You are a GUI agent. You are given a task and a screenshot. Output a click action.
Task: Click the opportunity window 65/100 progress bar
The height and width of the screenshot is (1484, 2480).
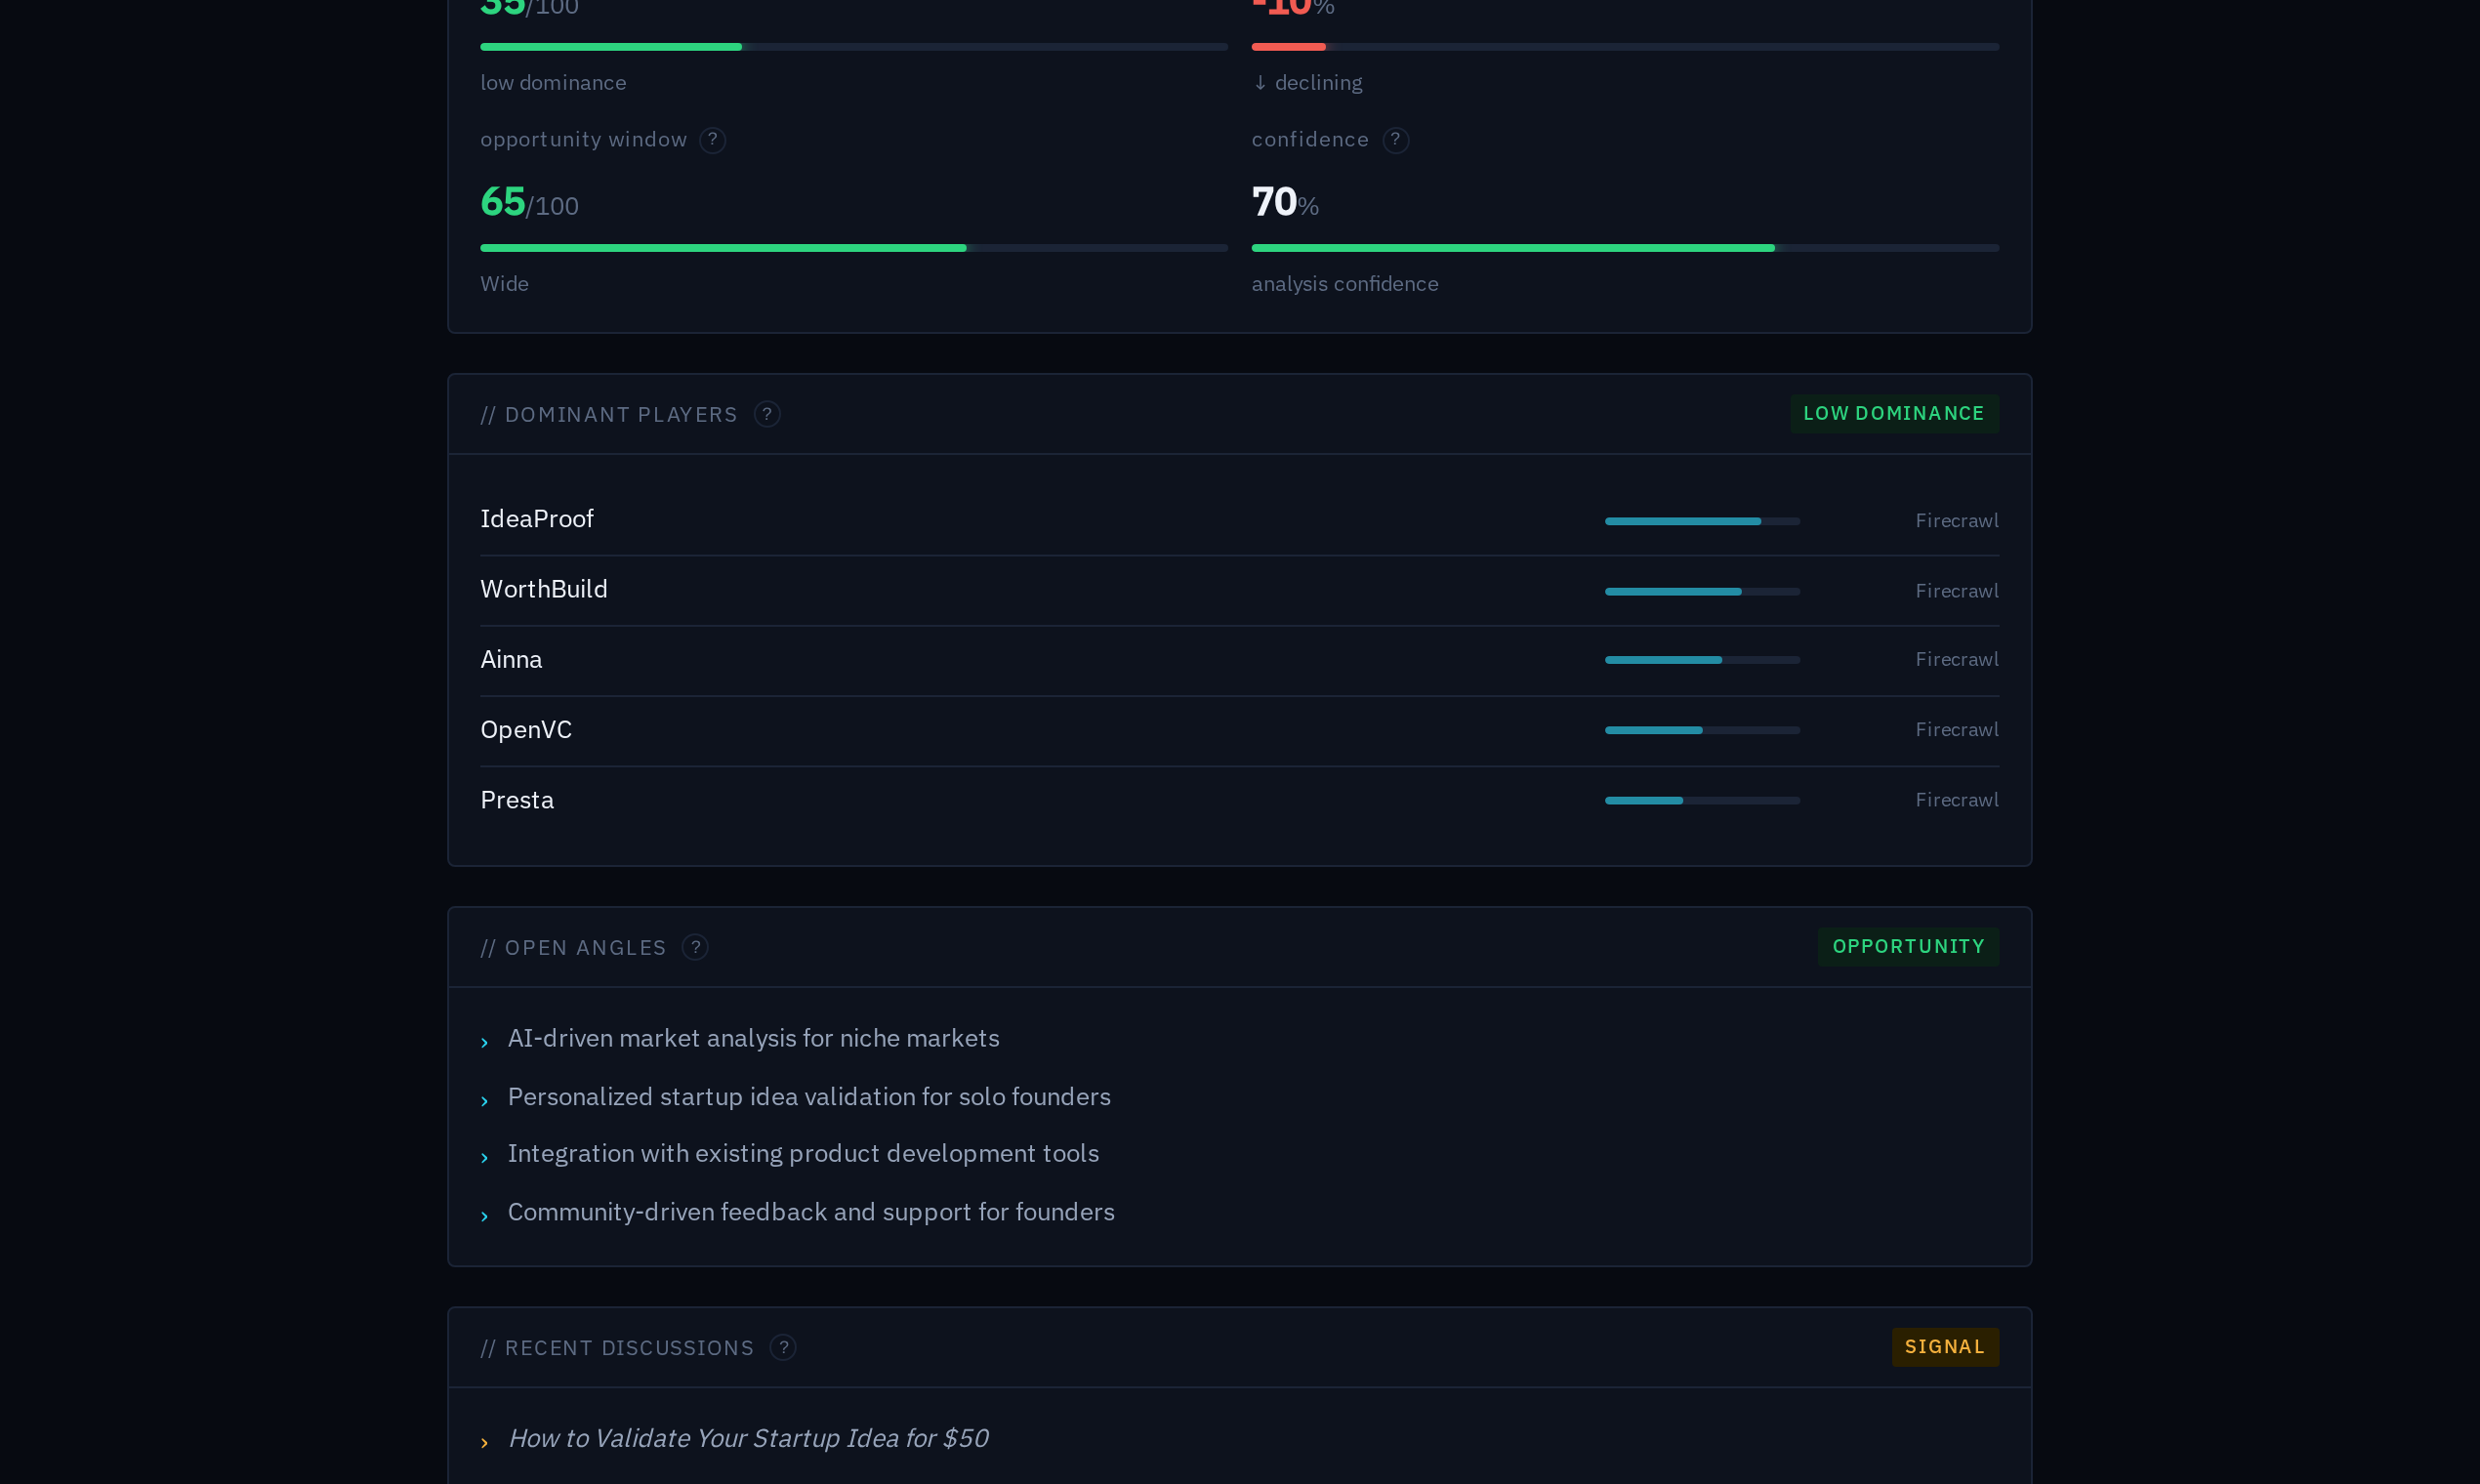[x=854, y=248]
